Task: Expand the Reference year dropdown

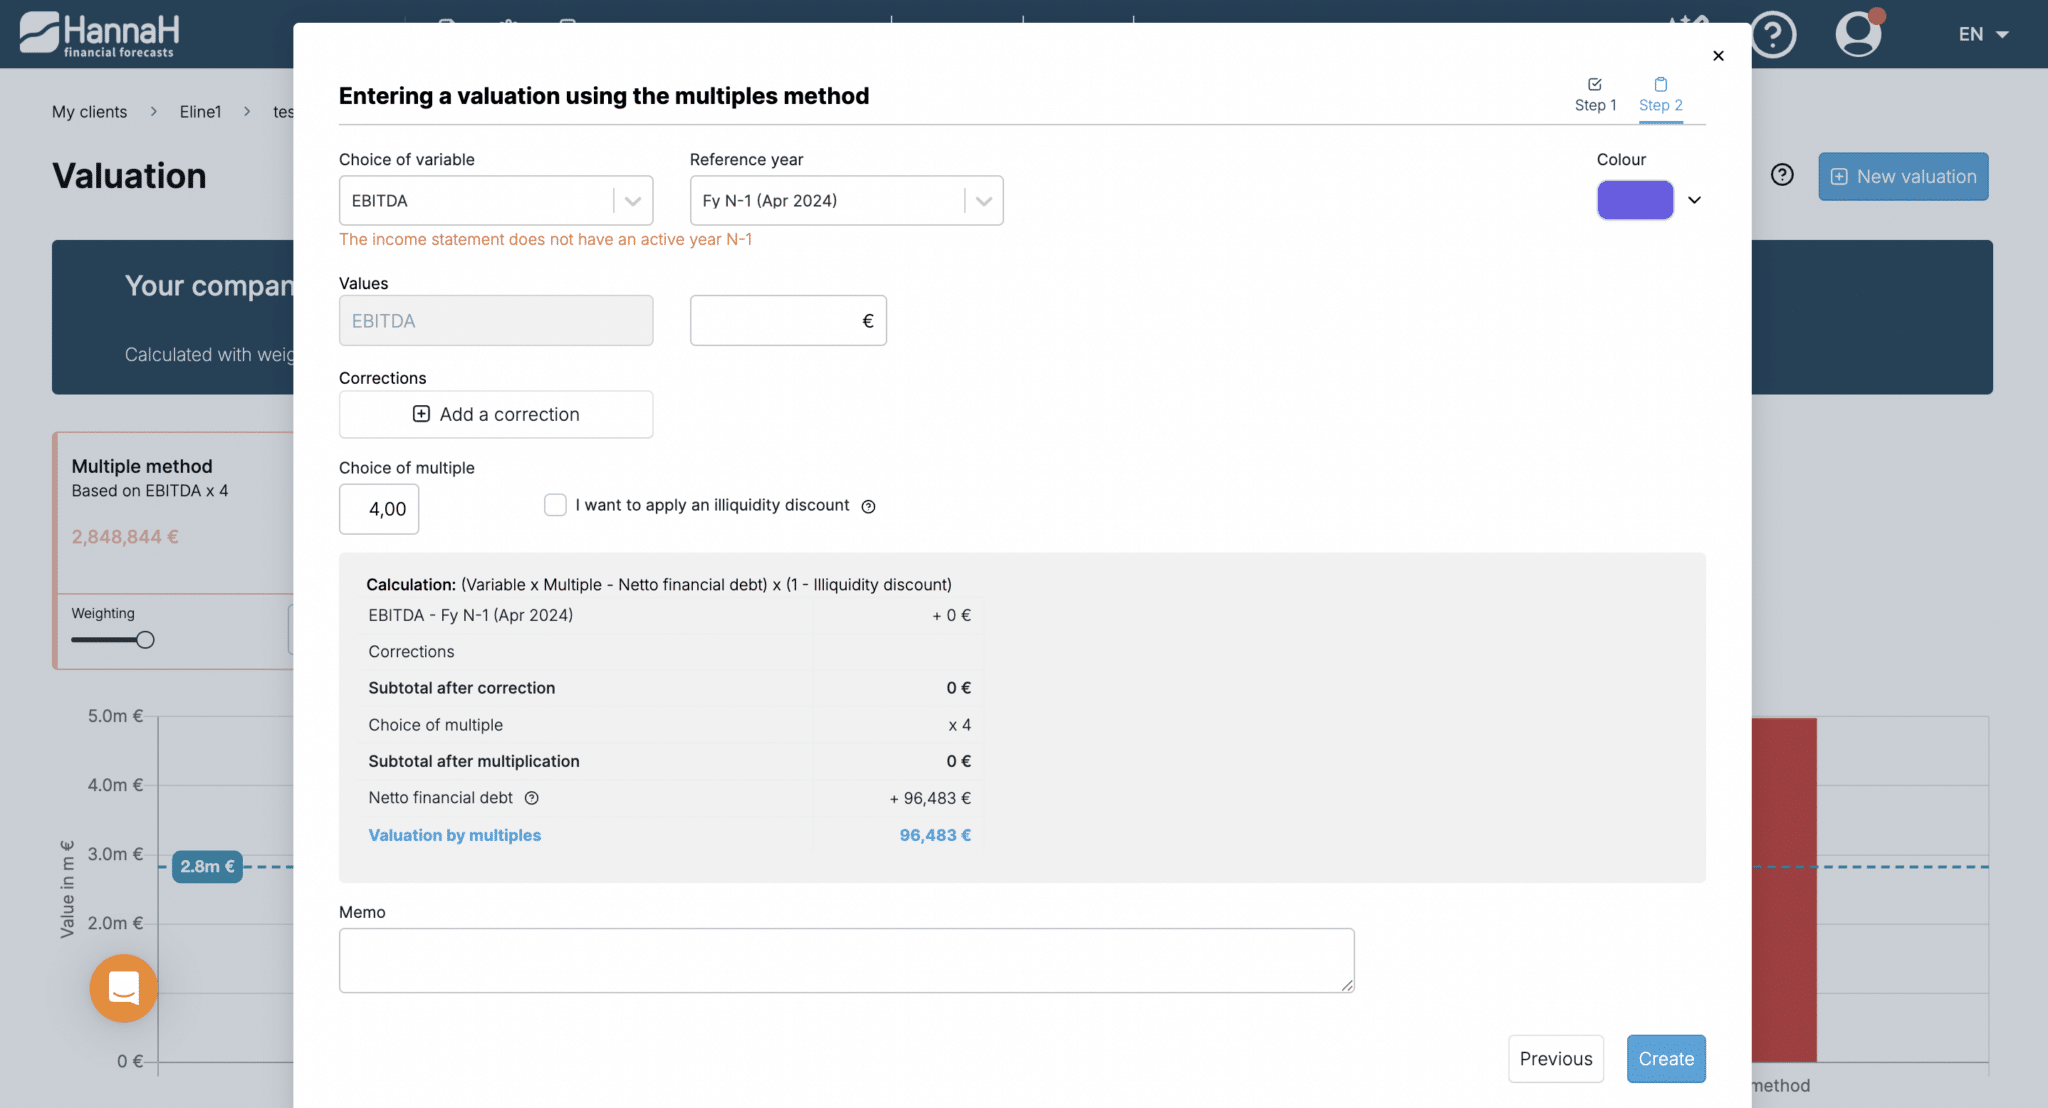Action: coord(845,200)
